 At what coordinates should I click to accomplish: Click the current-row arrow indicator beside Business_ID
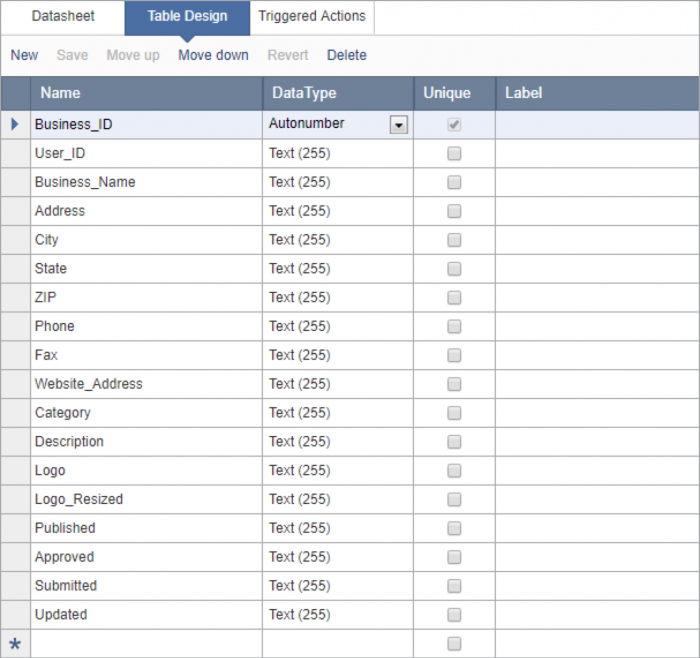(x=14, y=125)
